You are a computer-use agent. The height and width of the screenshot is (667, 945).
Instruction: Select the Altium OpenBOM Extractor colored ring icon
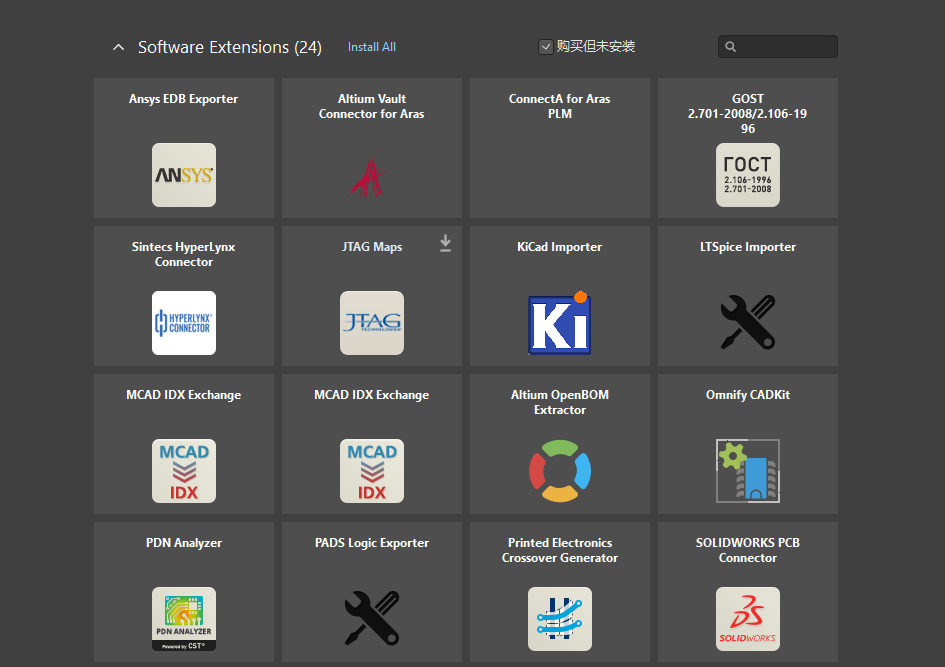(560, 471)
